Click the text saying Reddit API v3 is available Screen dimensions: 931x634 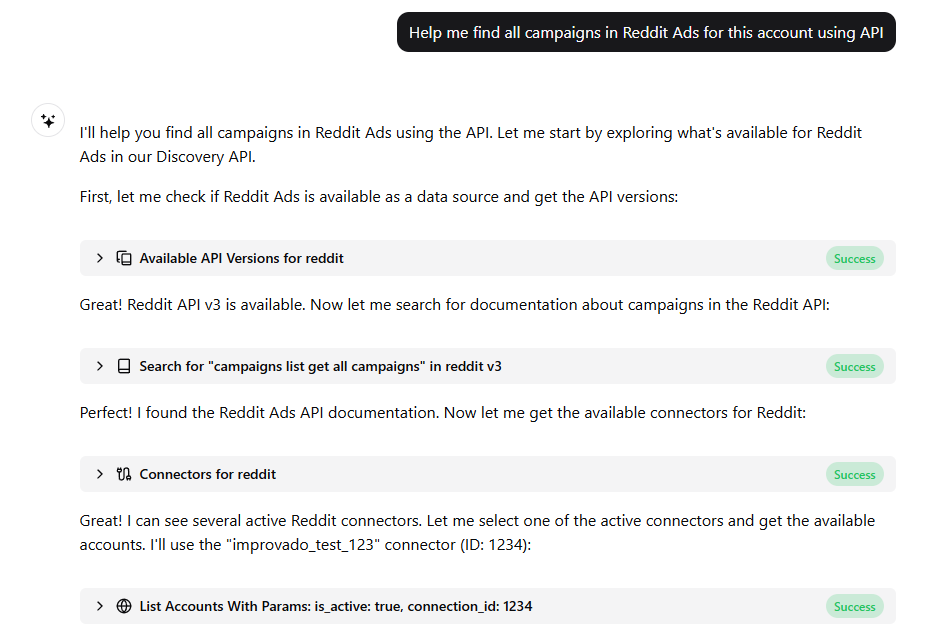pos(217,305)
